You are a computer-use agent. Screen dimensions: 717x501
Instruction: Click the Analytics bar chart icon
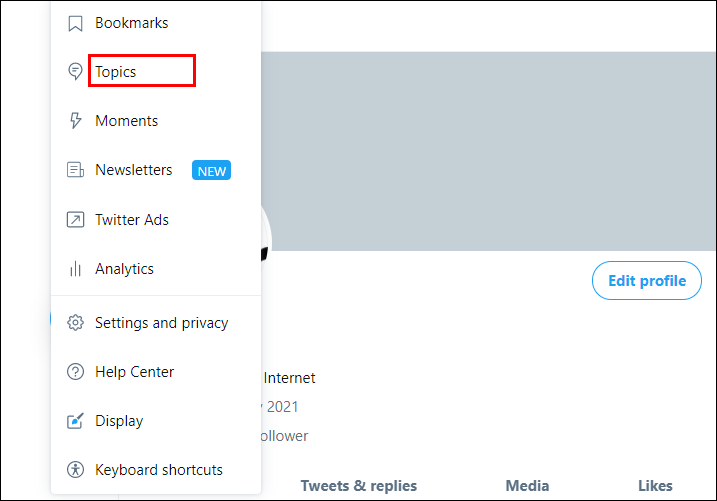click(x=75, y=269)
